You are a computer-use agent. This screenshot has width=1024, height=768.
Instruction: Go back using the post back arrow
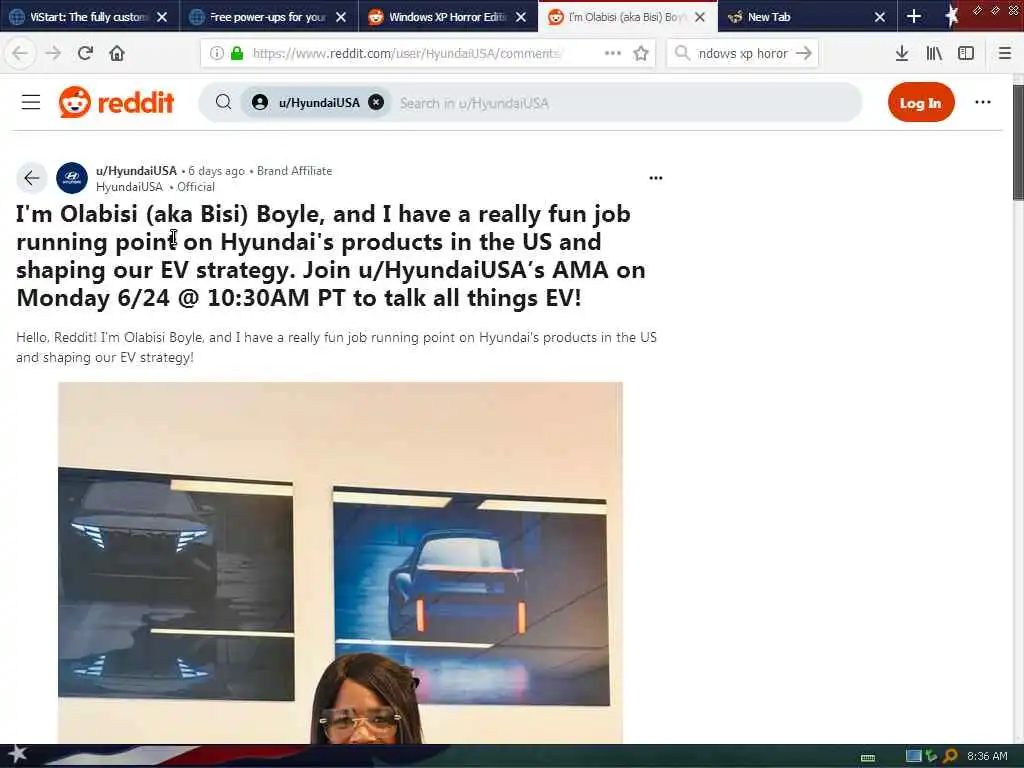[x=31, y=178]
